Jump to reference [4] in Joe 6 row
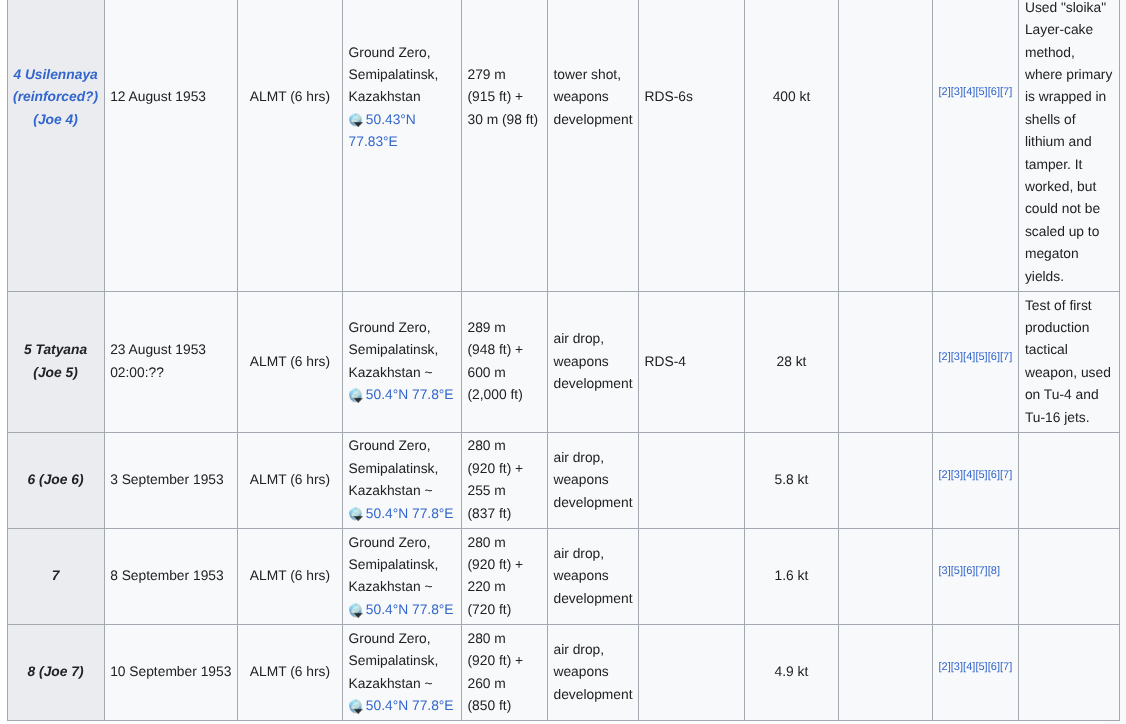Screen dimensions: 1126x724 coord(969,475)
